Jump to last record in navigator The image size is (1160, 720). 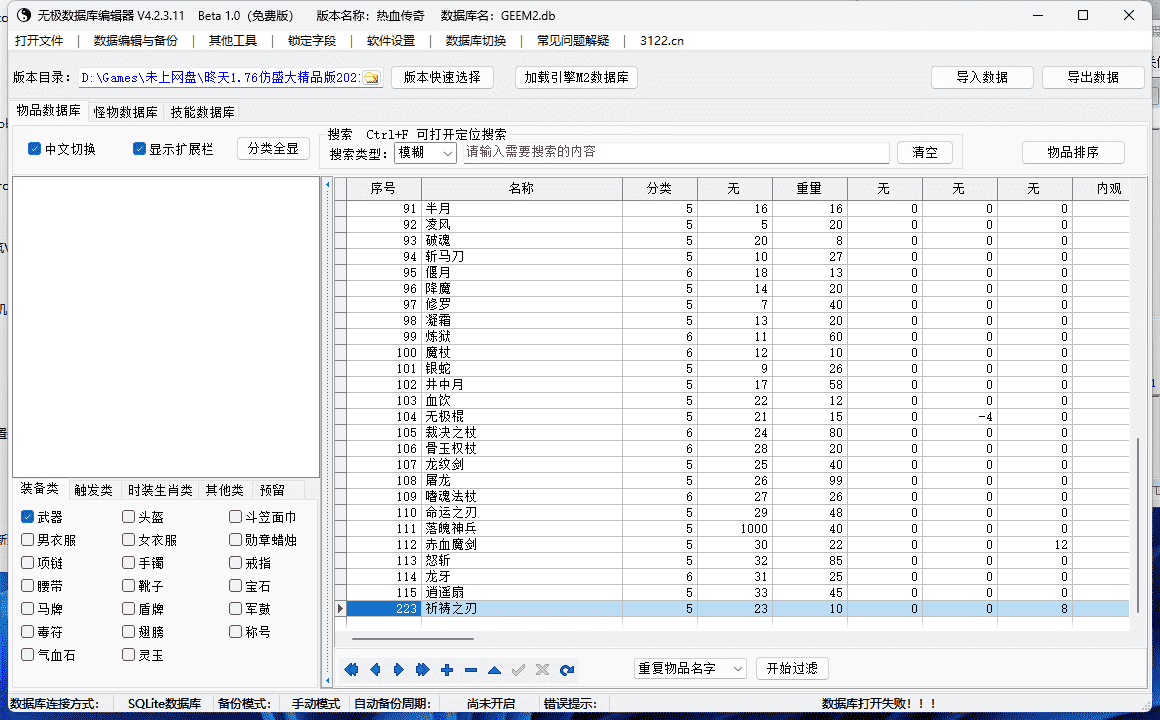pyautogui.click(x=422, y=670)
